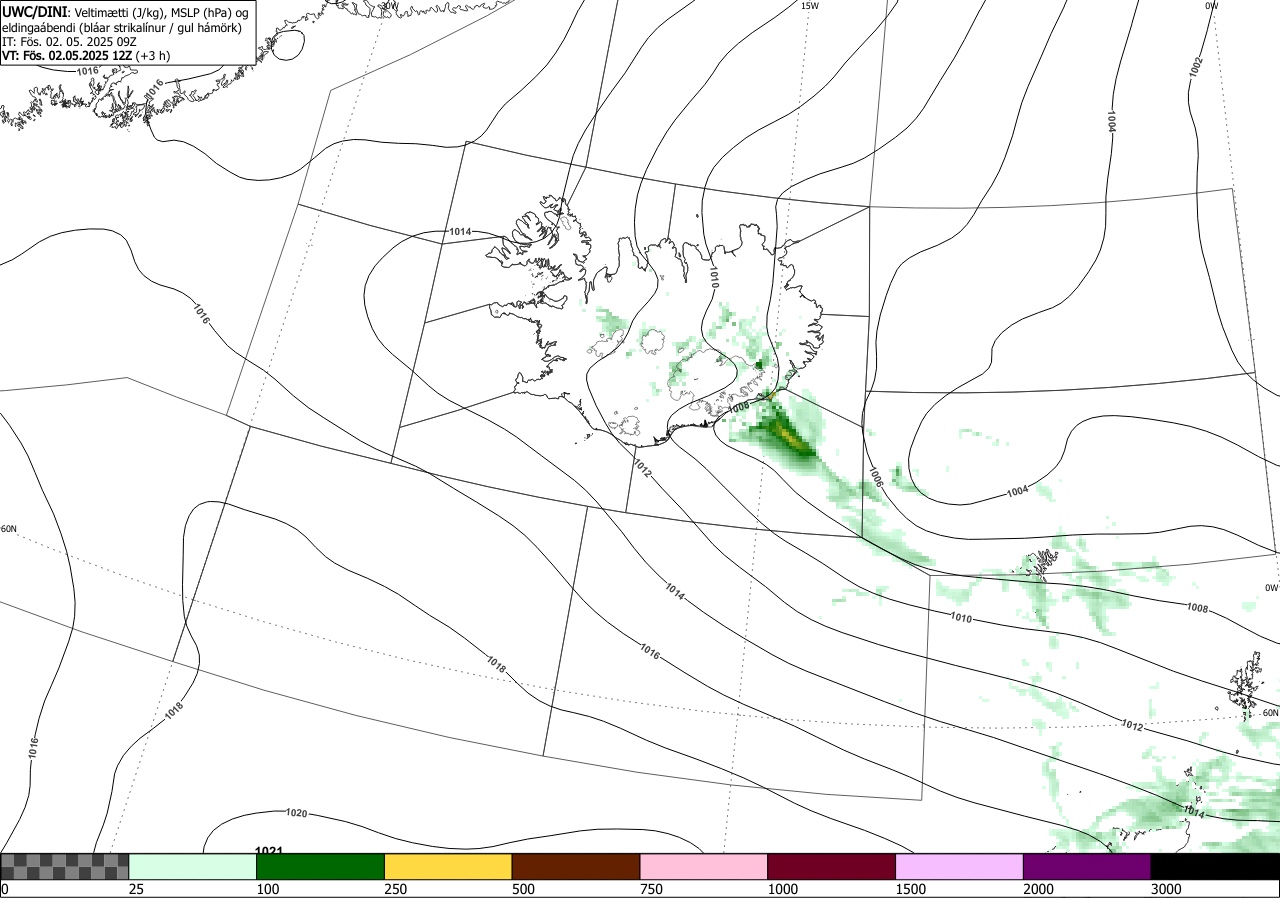Click the legend value '25'
Image resolution: width=1280 pixels, height=898 pixels.
click(136, 889)
